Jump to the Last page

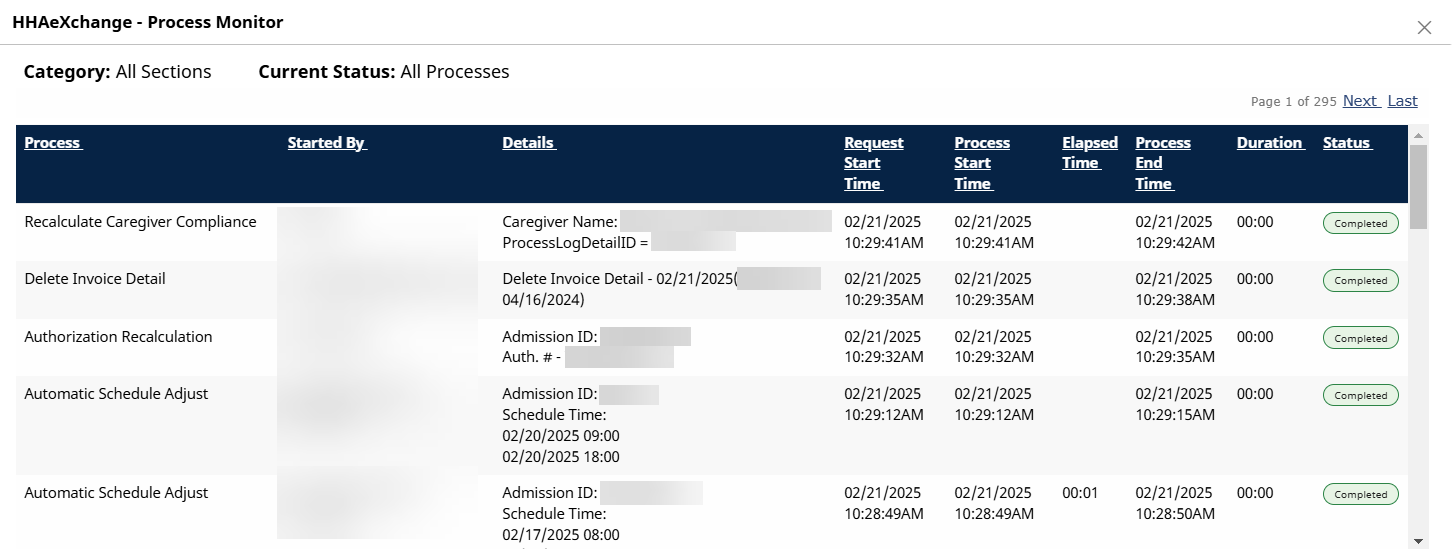[1402, 101]
